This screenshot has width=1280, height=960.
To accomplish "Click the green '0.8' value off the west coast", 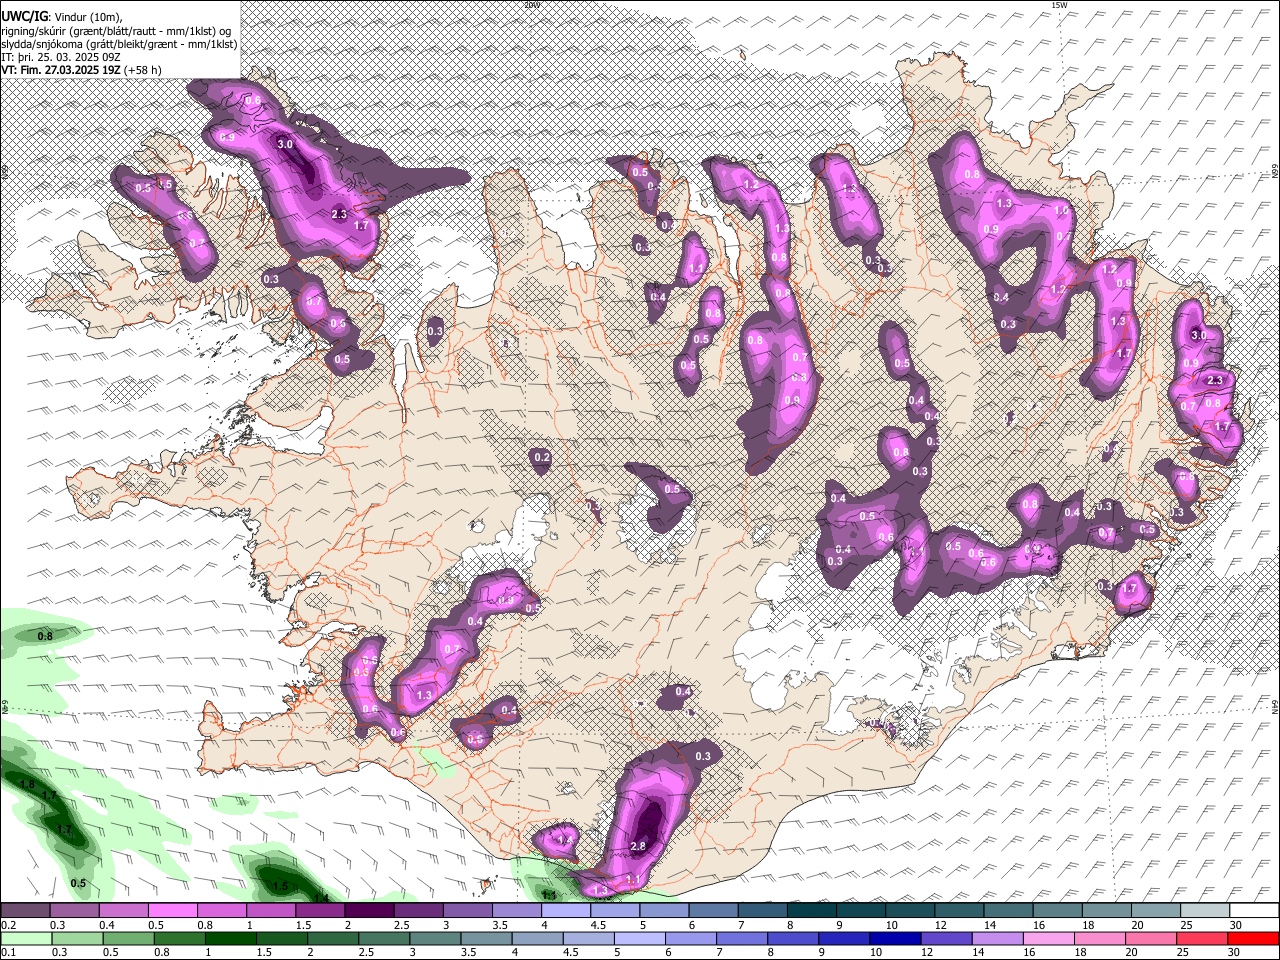I will (x=45, y=636).
